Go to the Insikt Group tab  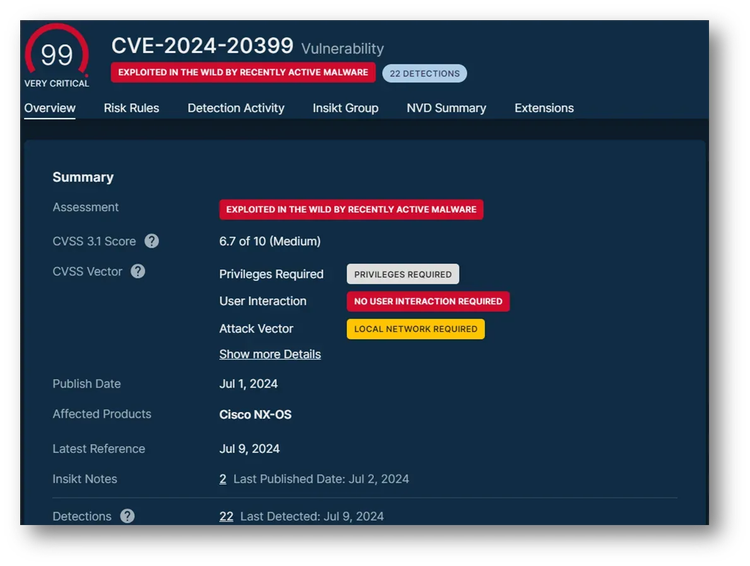coord(345,108)
